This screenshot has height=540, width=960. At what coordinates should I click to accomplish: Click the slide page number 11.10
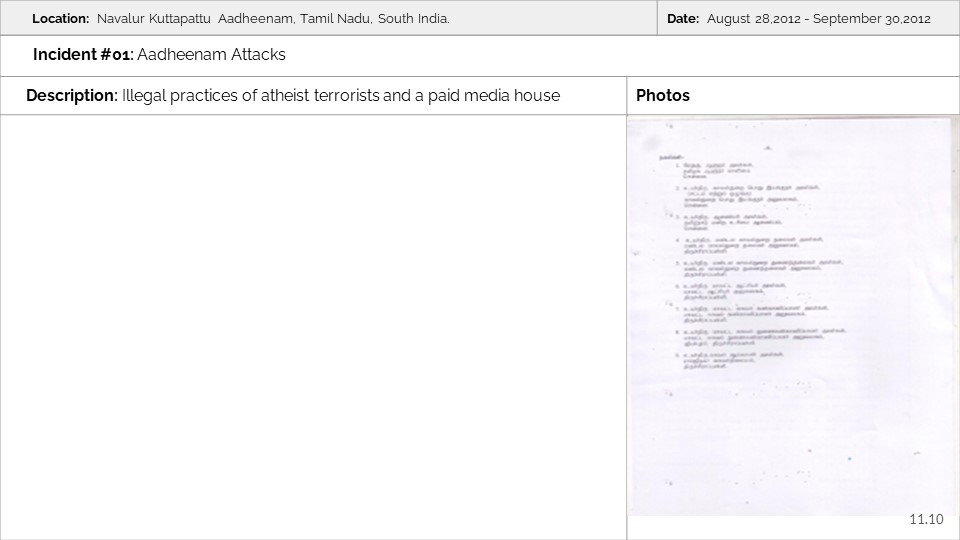click(x=926, y=519)
